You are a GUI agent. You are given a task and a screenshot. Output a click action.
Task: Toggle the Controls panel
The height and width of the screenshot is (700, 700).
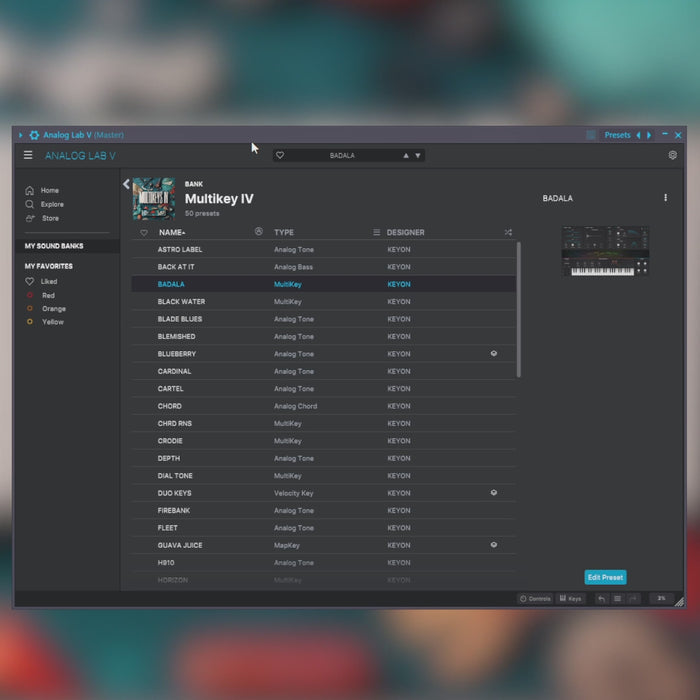pos(535,598)
